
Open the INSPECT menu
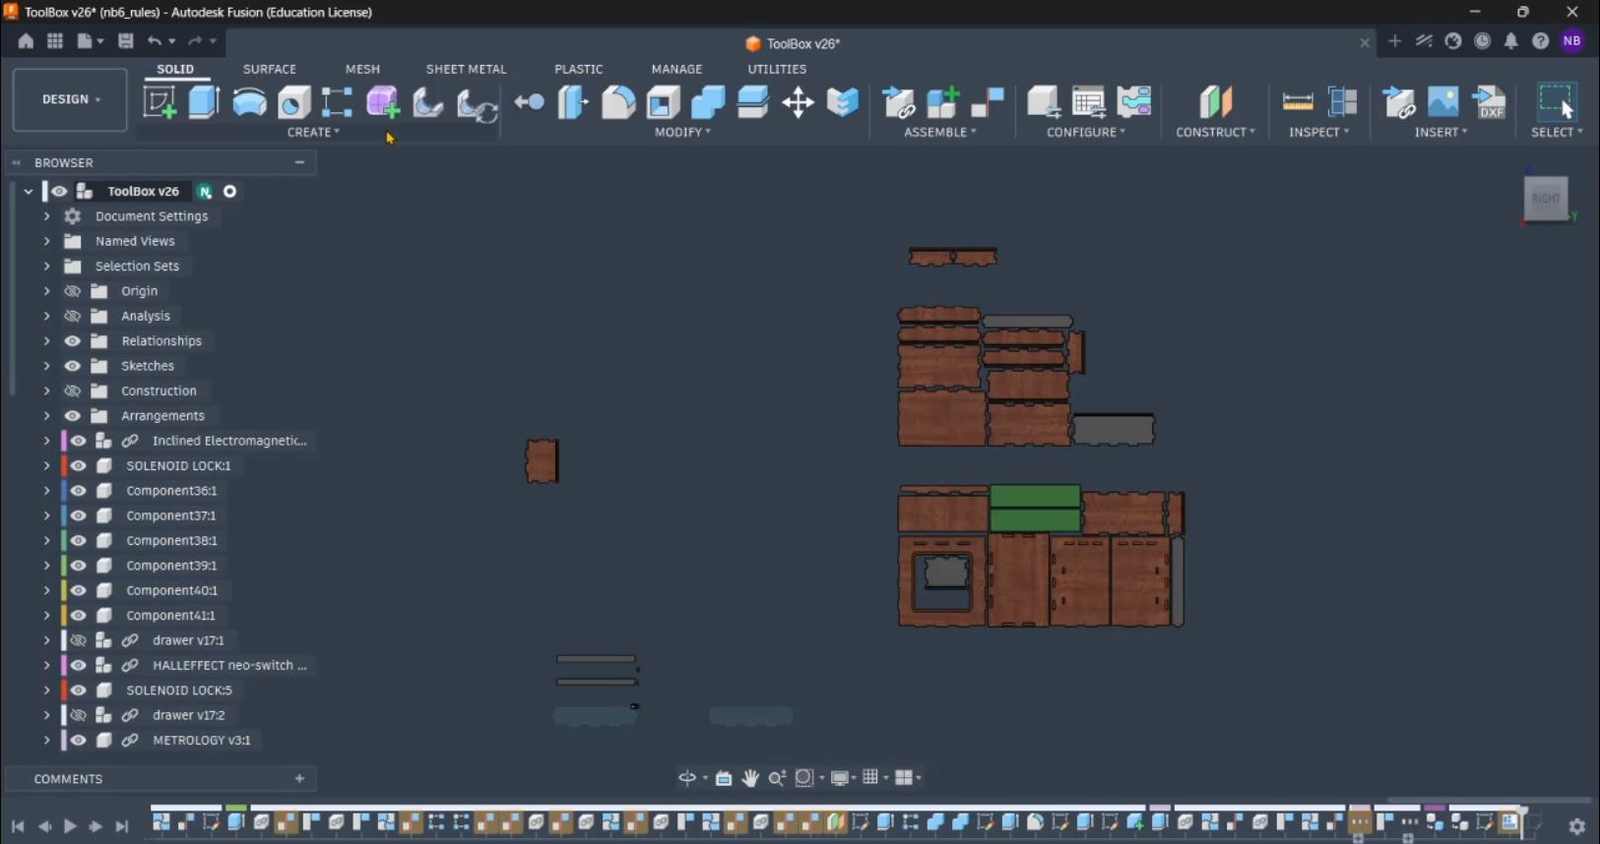coord(1319,132)
